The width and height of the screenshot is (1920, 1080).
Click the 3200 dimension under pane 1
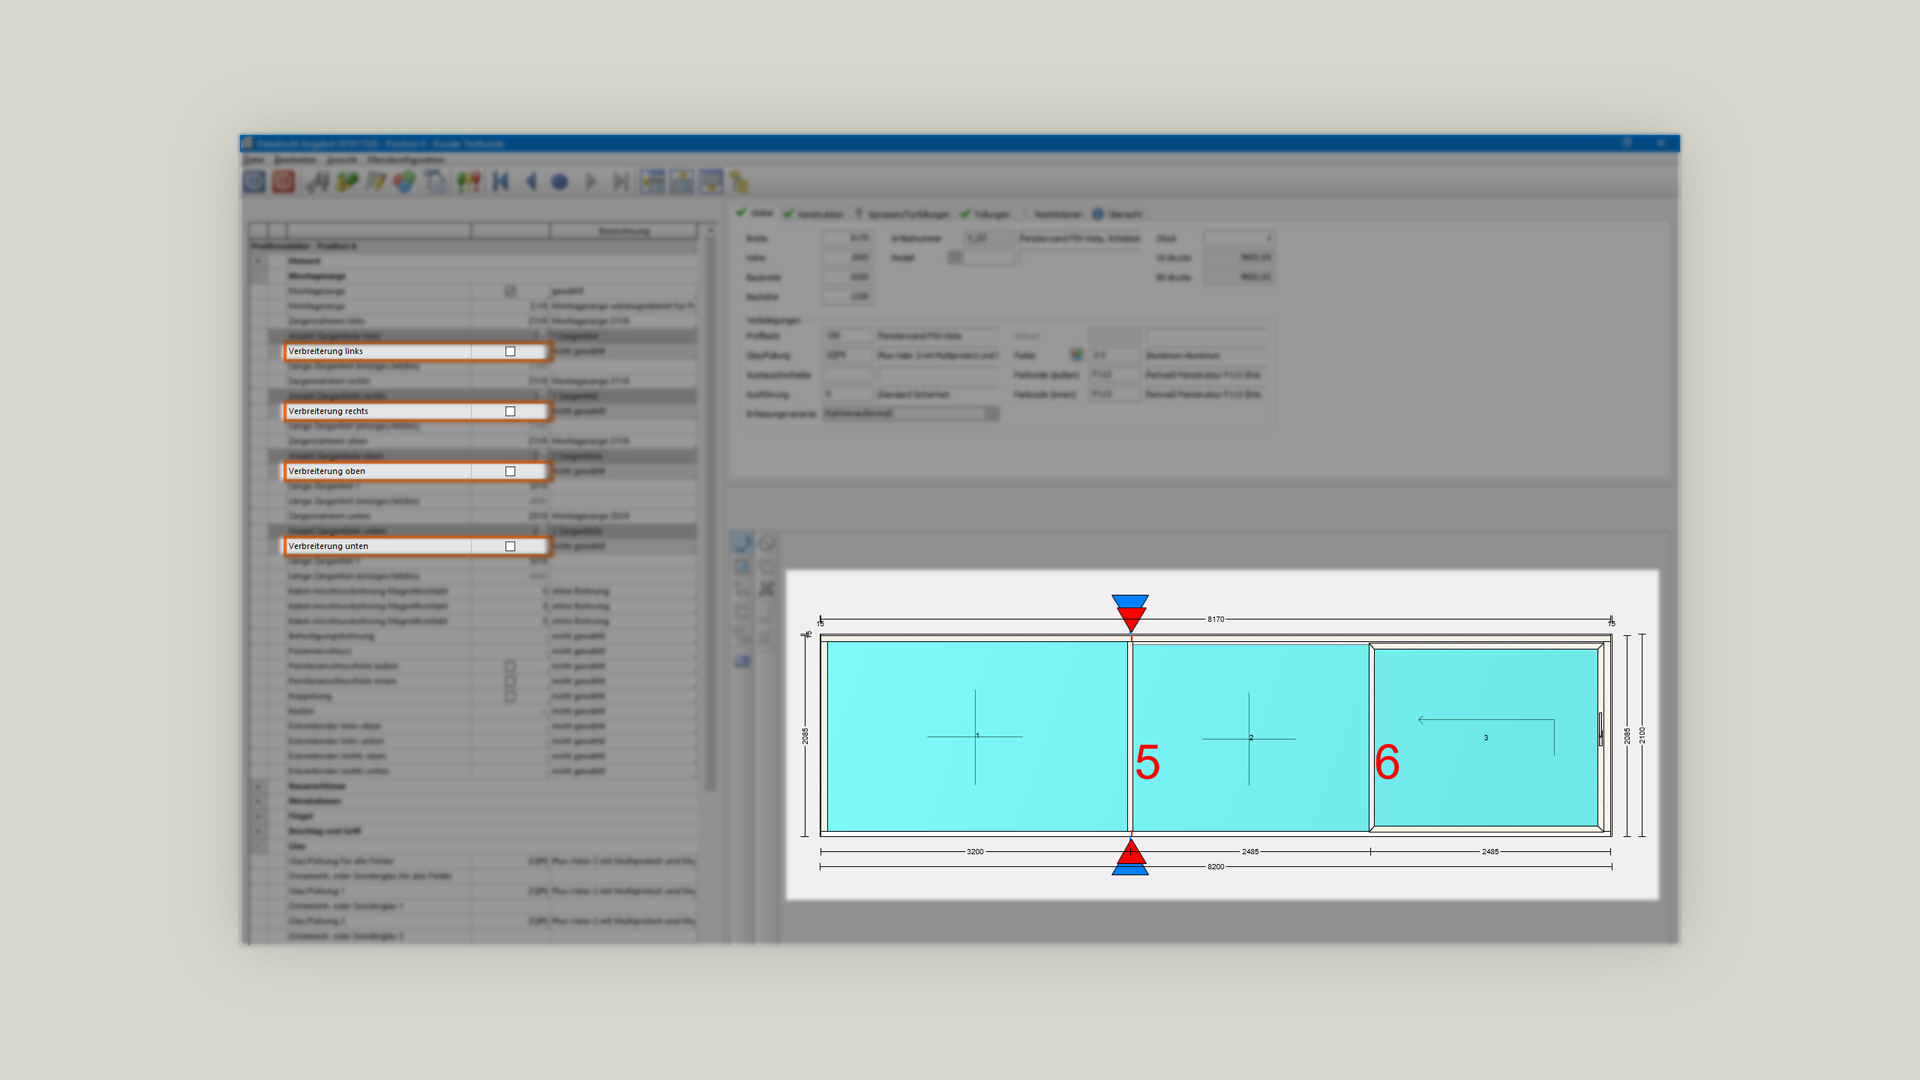975,852
